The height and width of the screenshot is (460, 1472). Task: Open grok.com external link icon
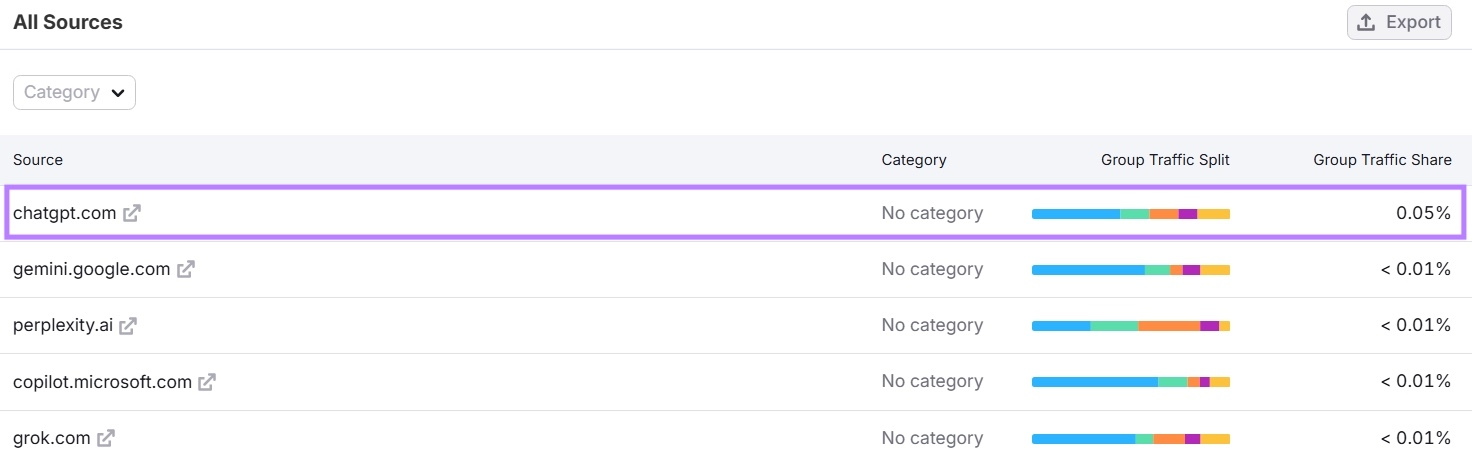coord(106,438)
